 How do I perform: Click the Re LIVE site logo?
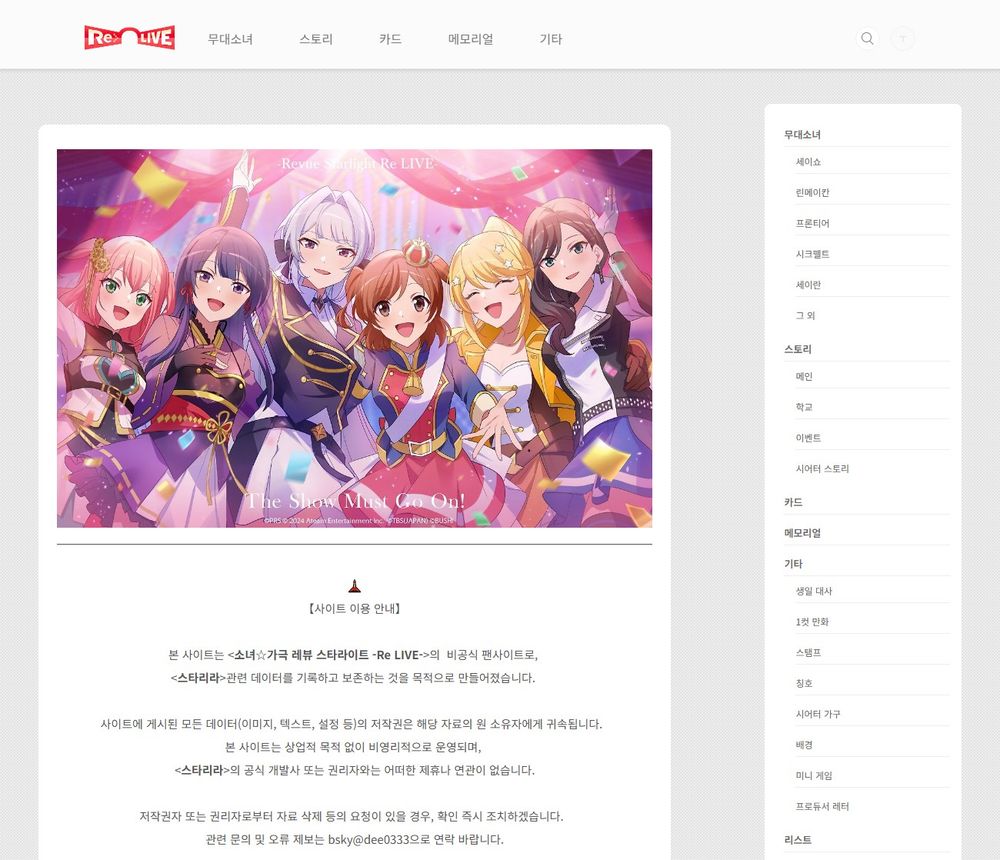point(129,38)
